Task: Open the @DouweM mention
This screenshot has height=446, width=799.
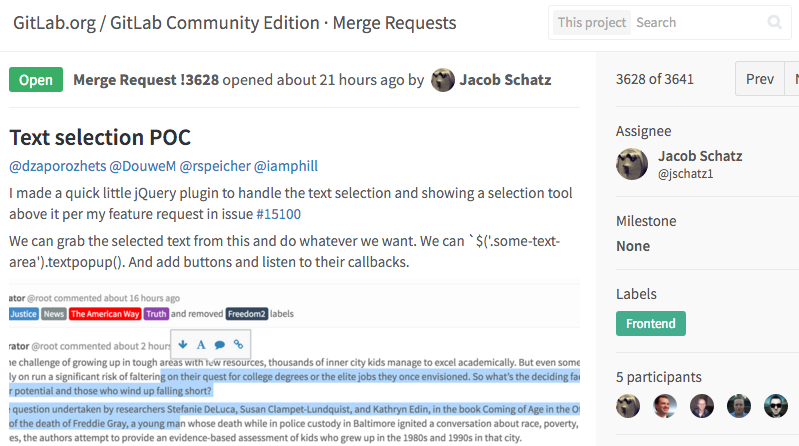Action: (x=143, y=166)
